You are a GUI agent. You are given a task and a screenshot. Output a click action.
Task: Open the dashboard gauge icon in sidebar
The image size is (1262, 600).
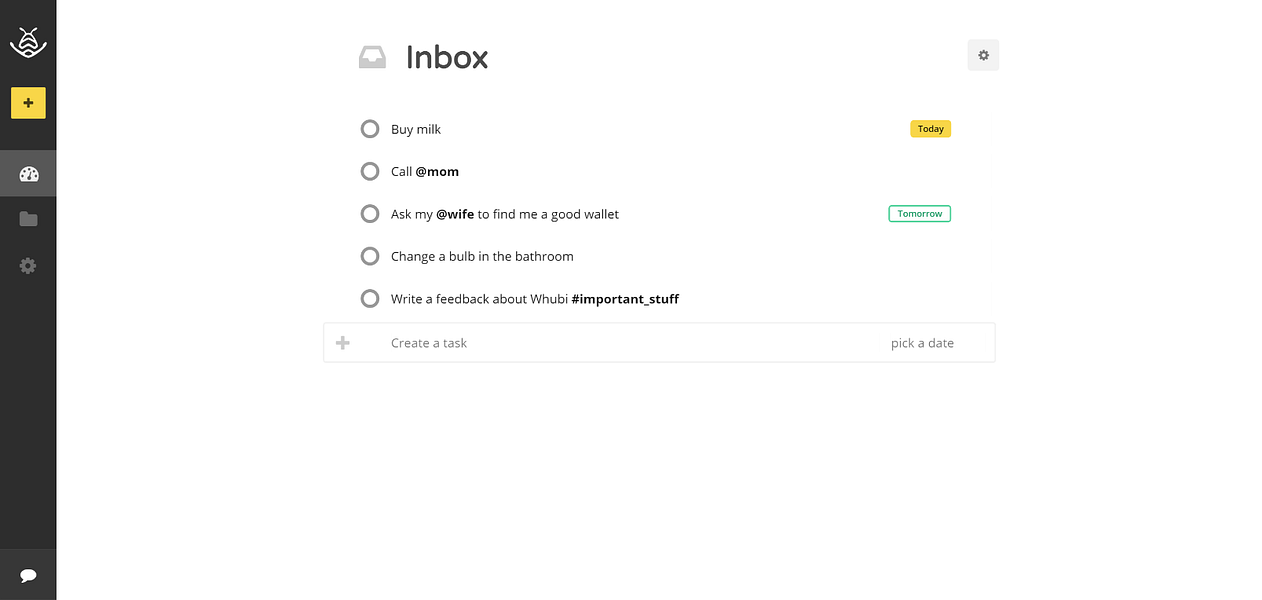tap(28, 174)
